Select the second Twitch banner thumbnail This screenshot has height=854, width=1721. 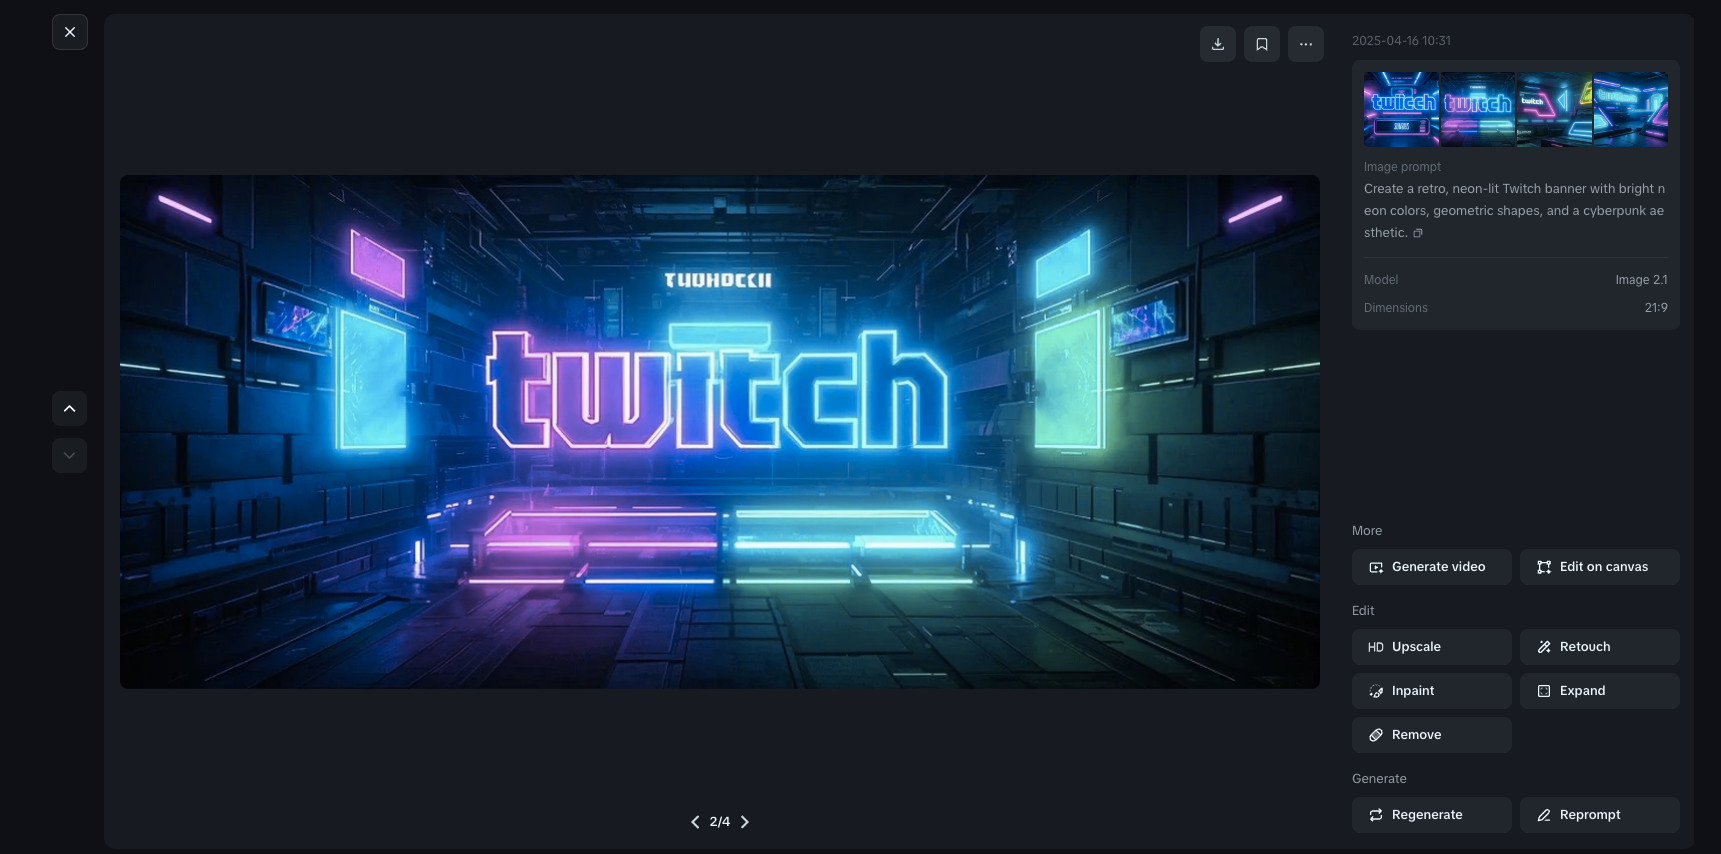1478,109
